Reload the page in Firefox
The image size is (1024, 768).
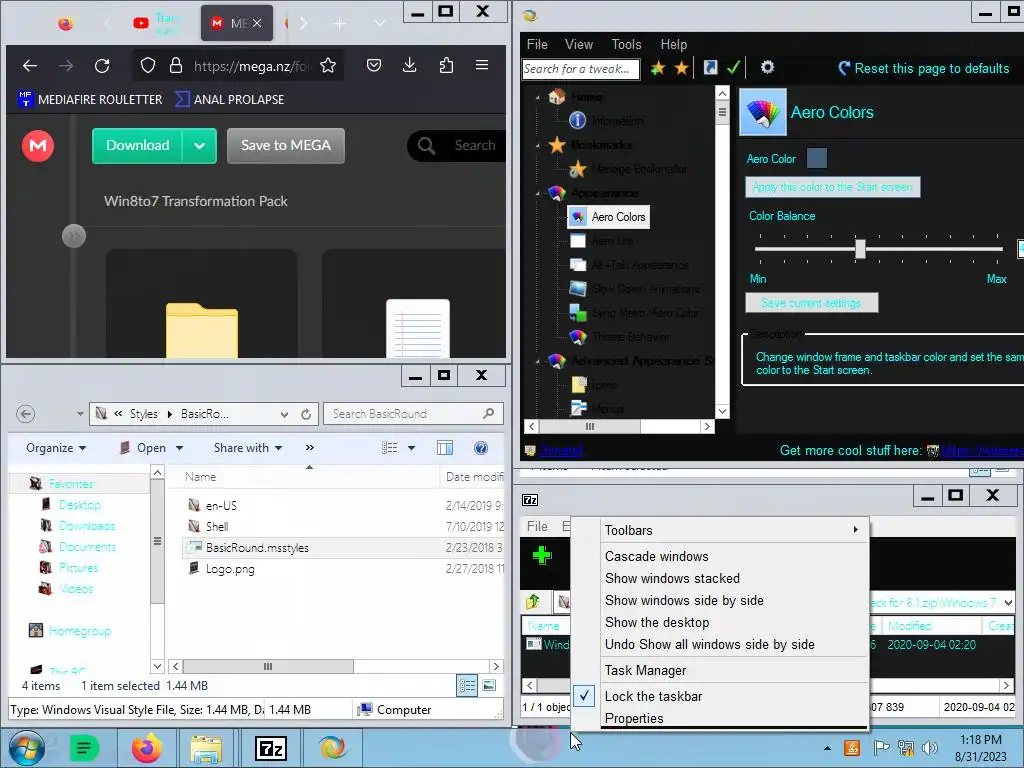102,65
